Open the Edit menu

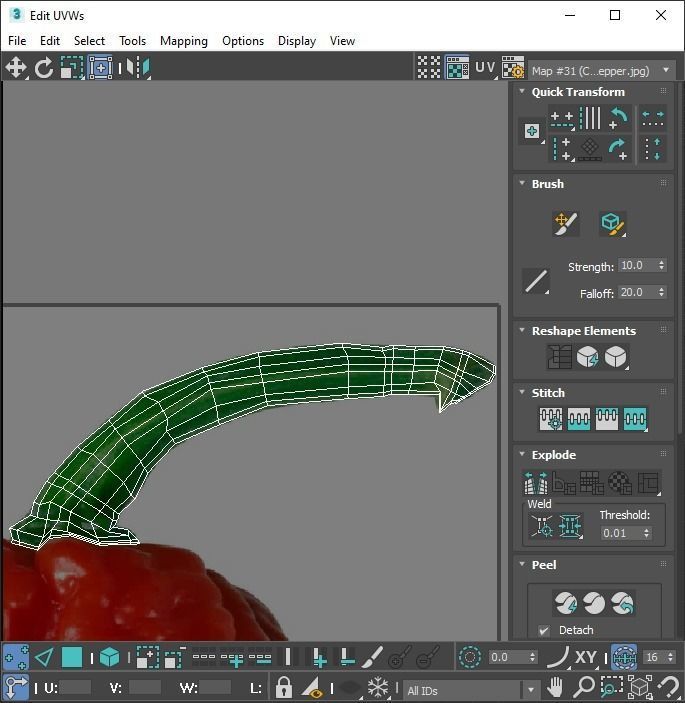point(50,41)
